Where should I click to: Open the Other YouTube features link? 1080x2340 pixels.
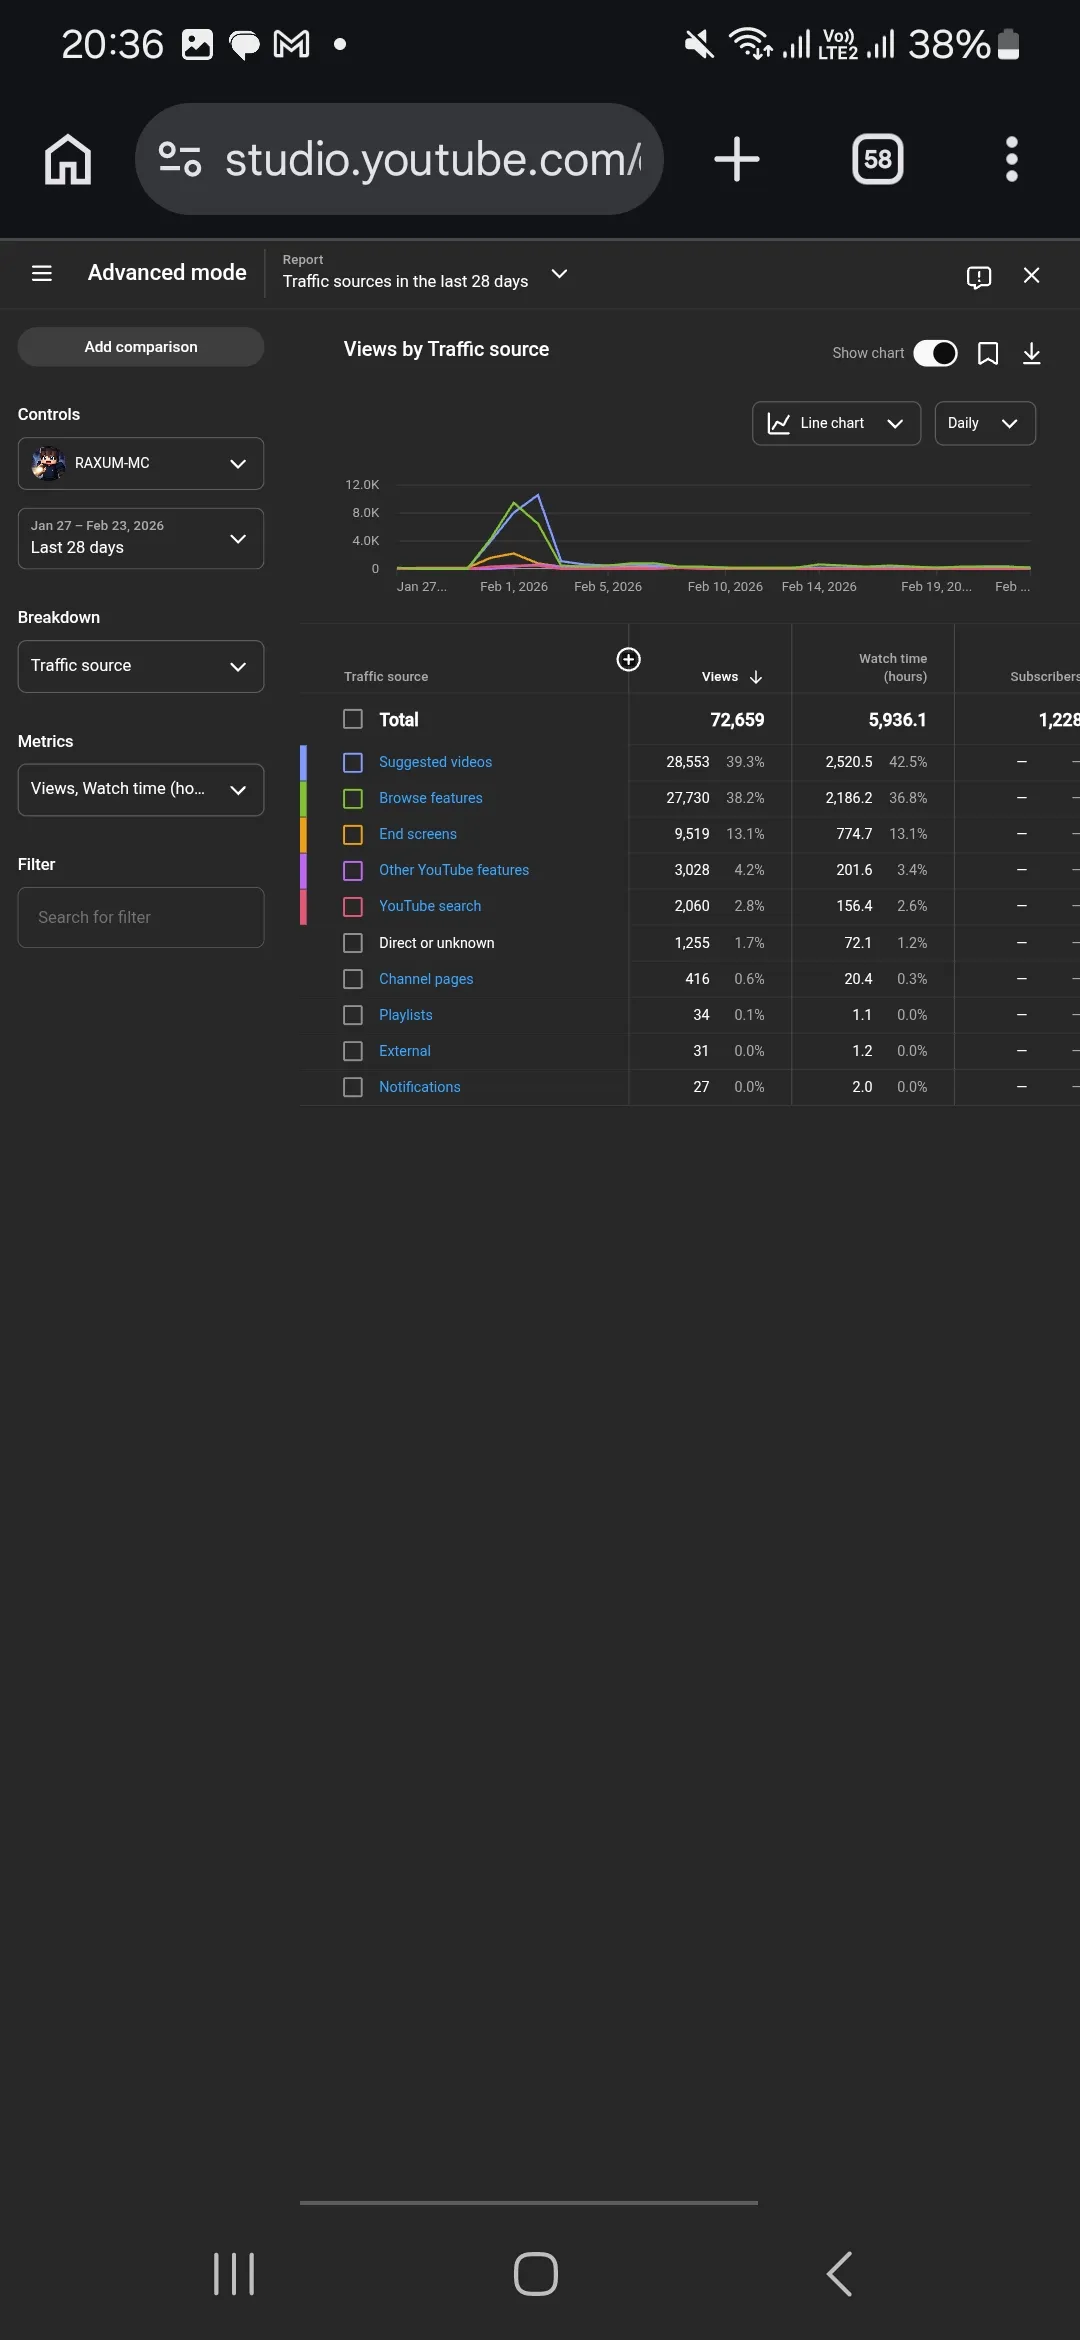point(454,870)
